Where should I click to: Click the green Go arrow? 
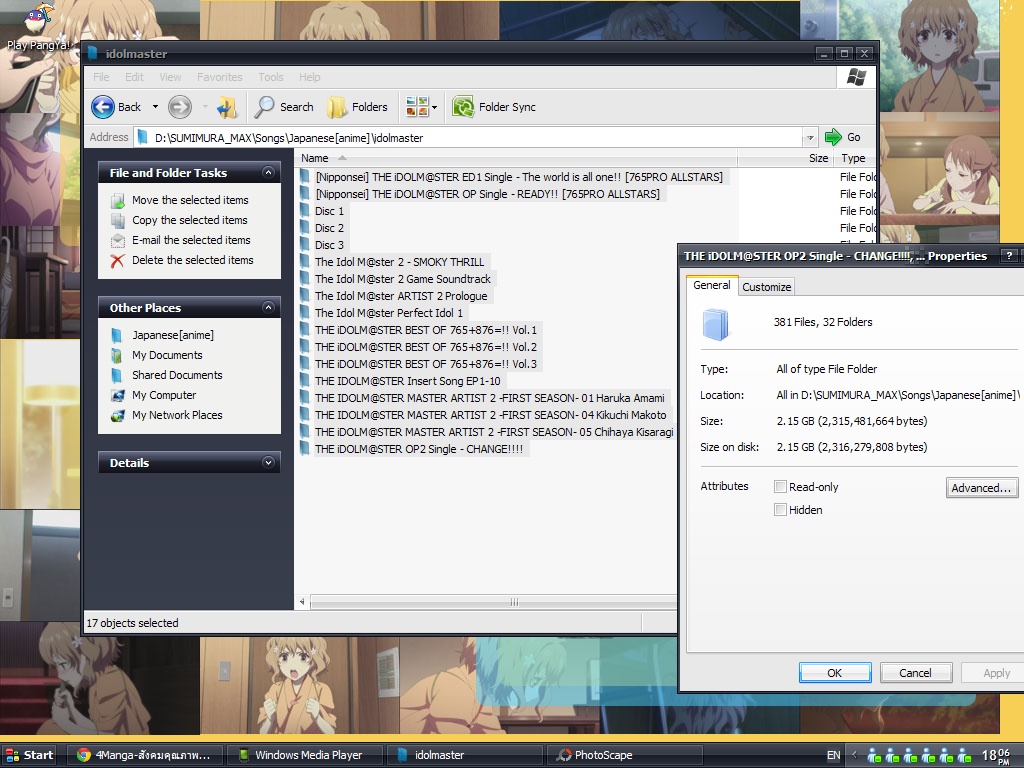click(833, 137)
